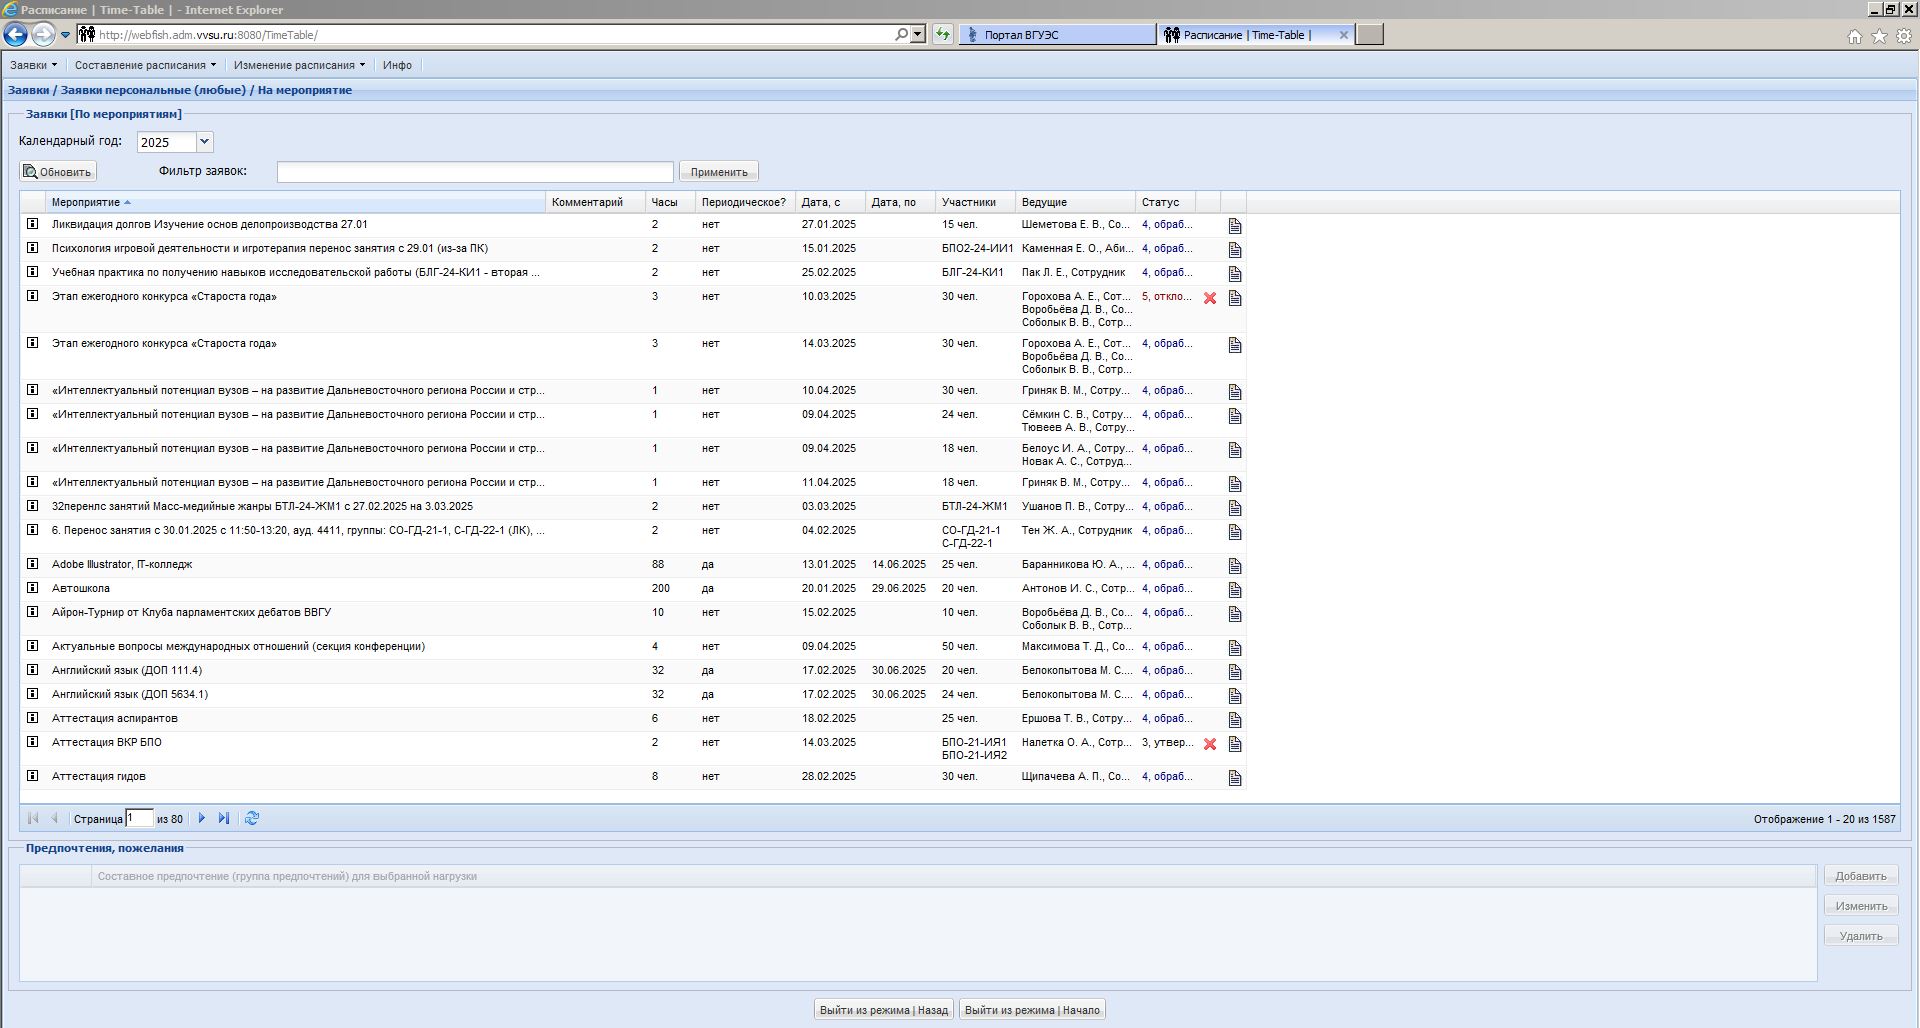The height and width of the screenshot is (1028, 1920).
Task: Refresh grid using the paging toolbar reload icon
Action: tap(252, 818)
